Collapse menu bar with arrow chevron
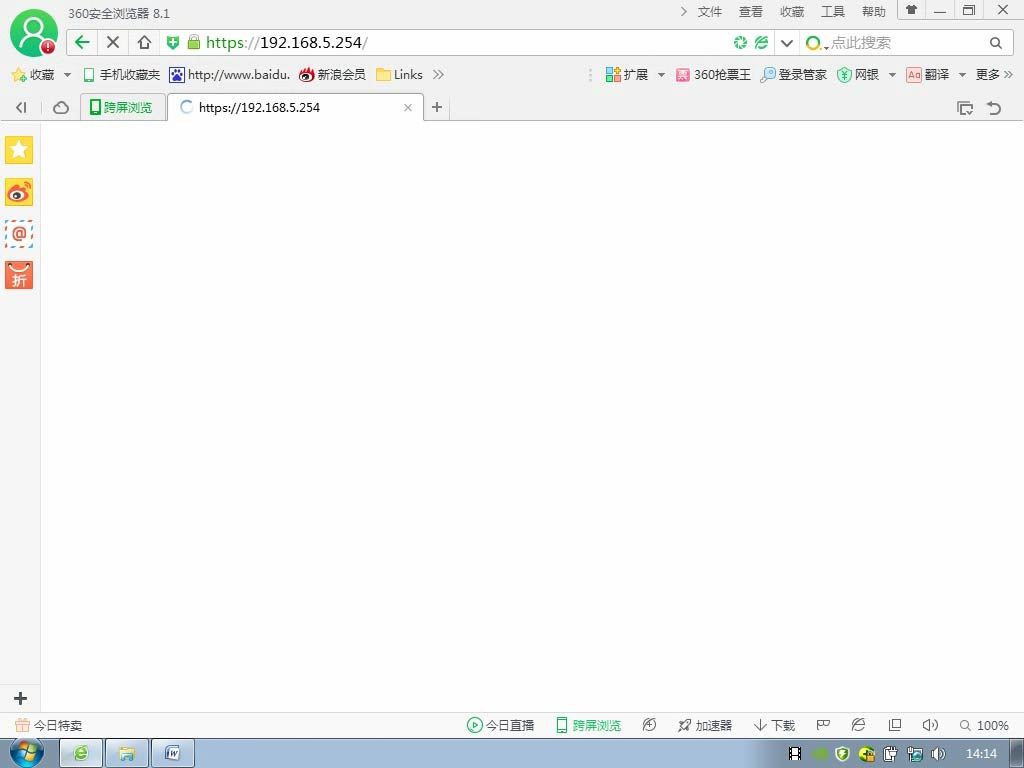This screenshot has height=768, width=1024. point(683,11)
